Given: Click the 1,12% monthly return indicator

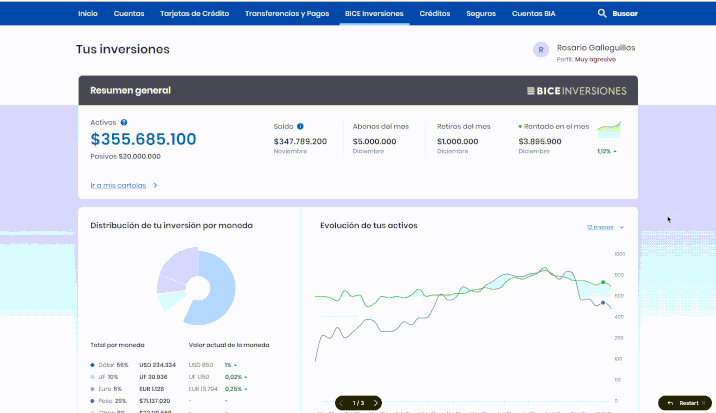Looking at the screenshot, I should point(607,151).
